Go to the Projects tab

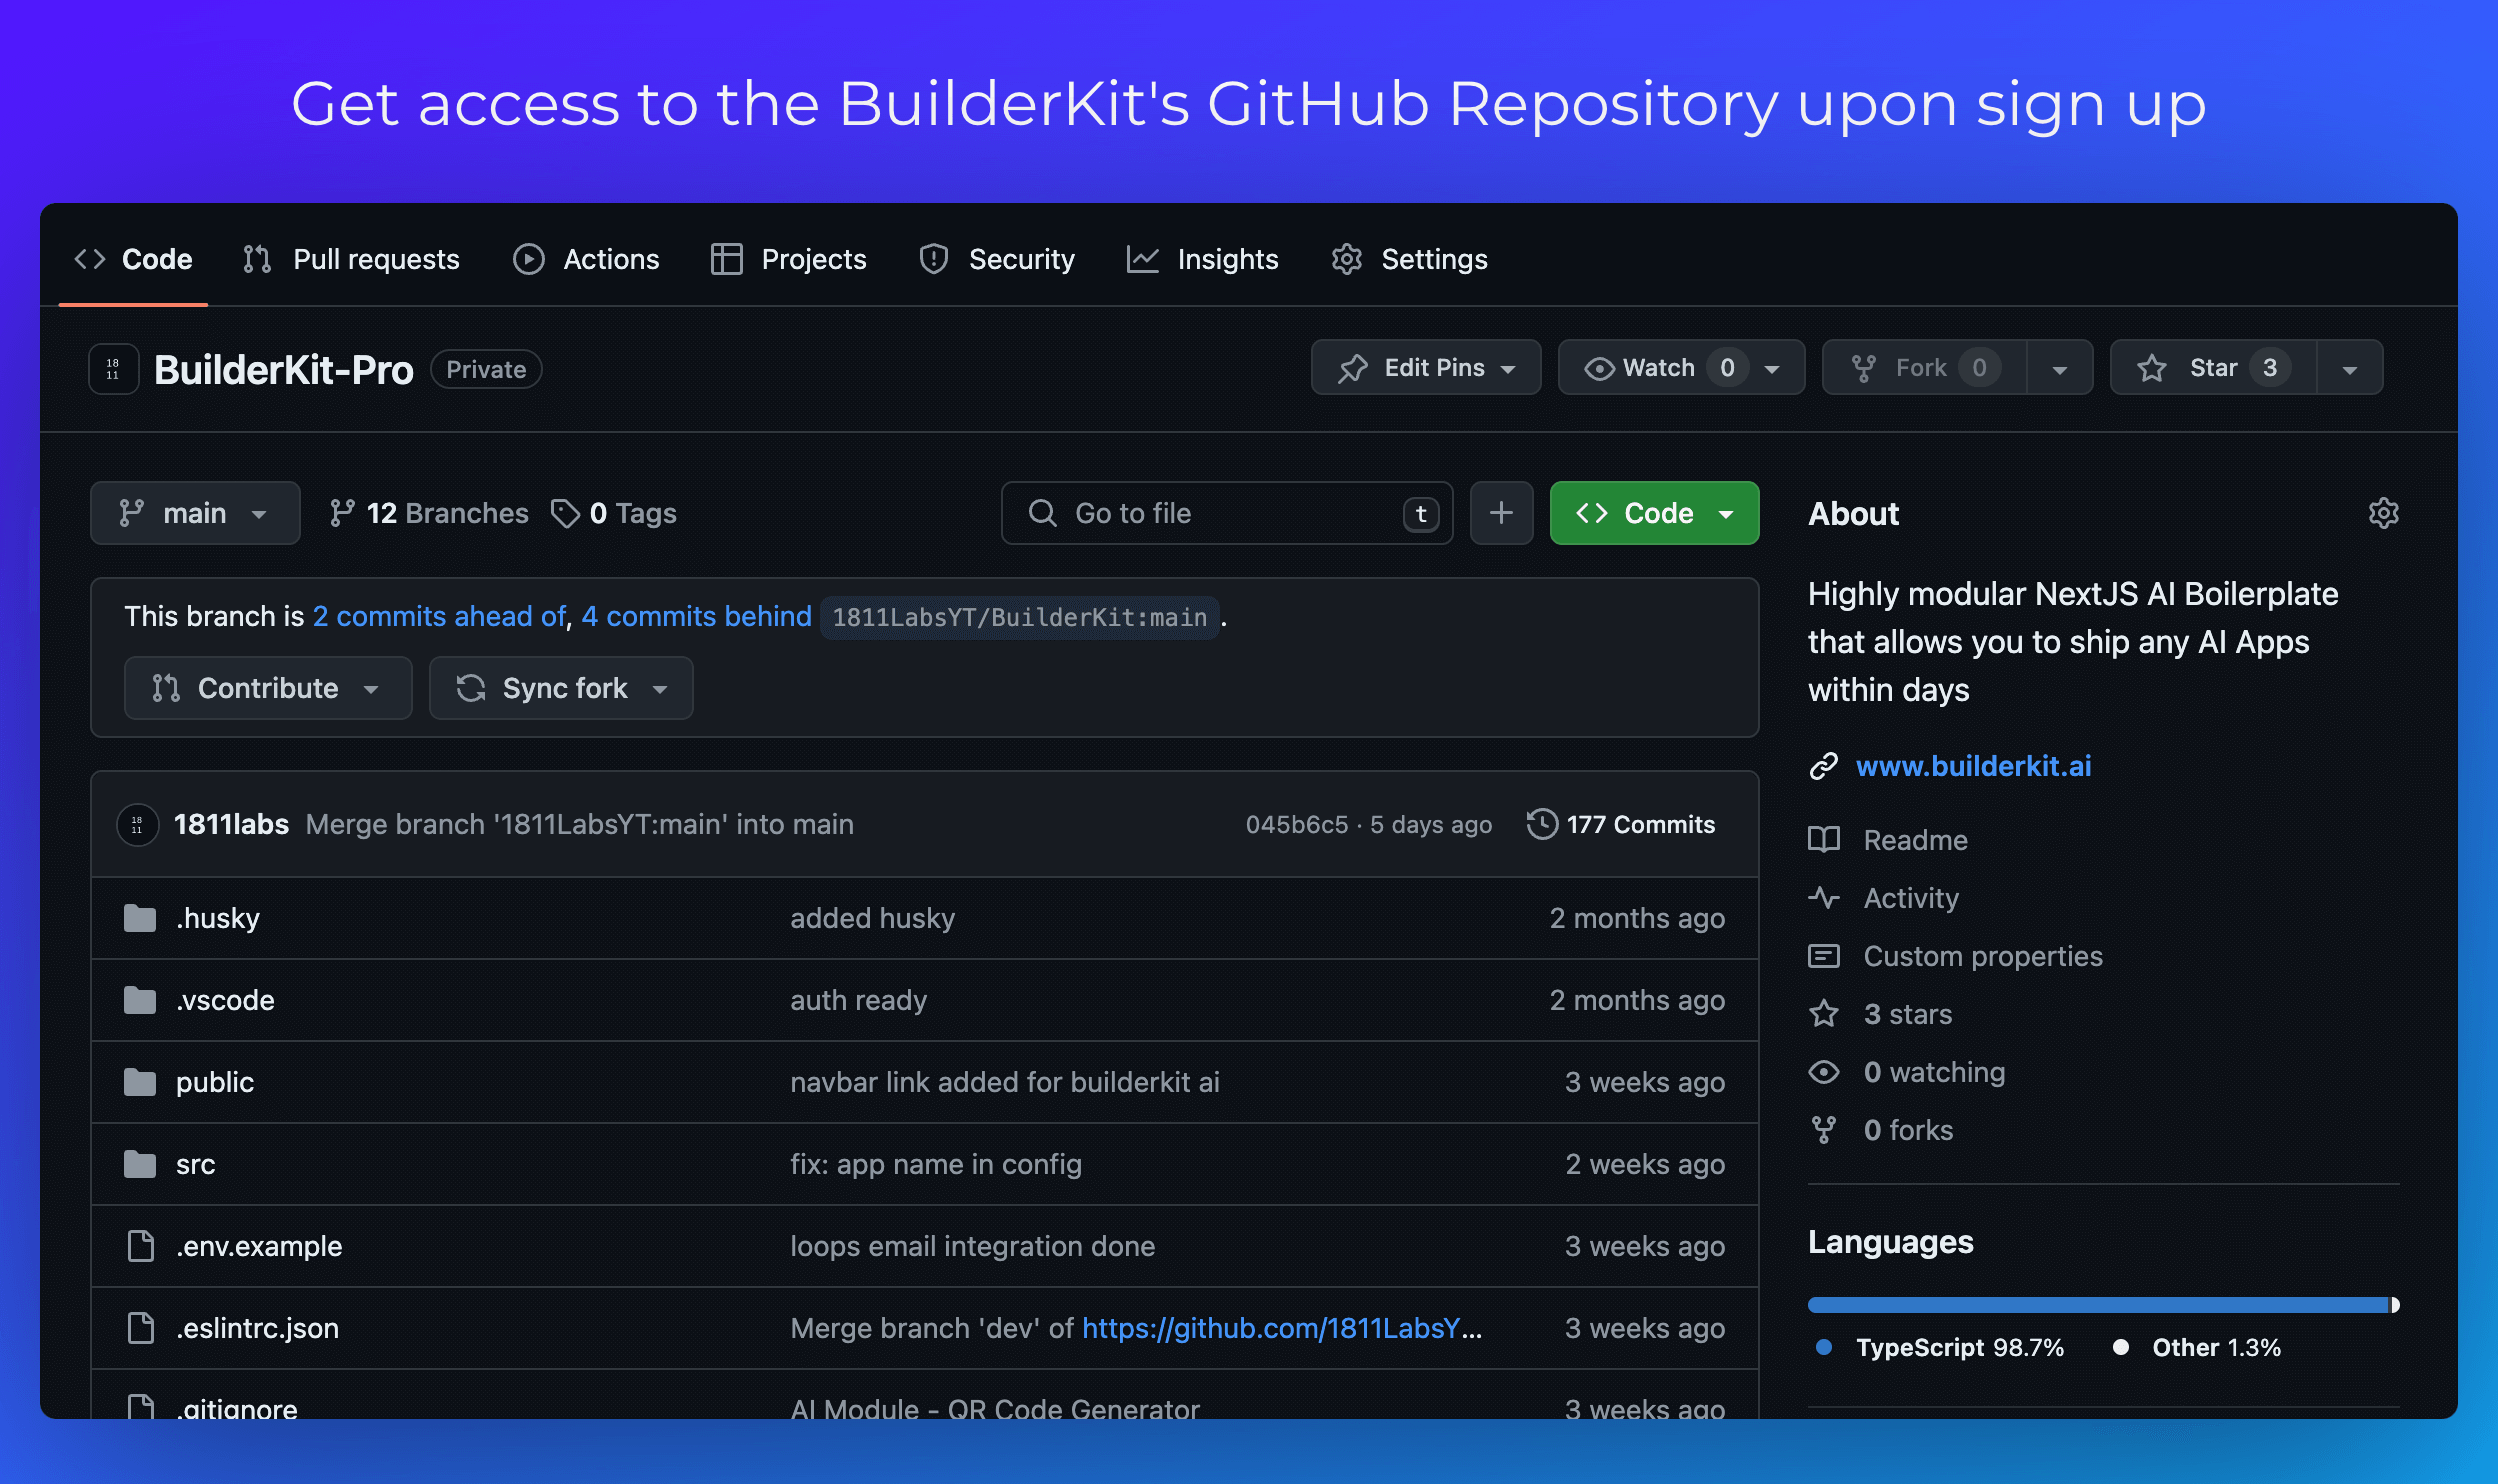coord(788,259)
